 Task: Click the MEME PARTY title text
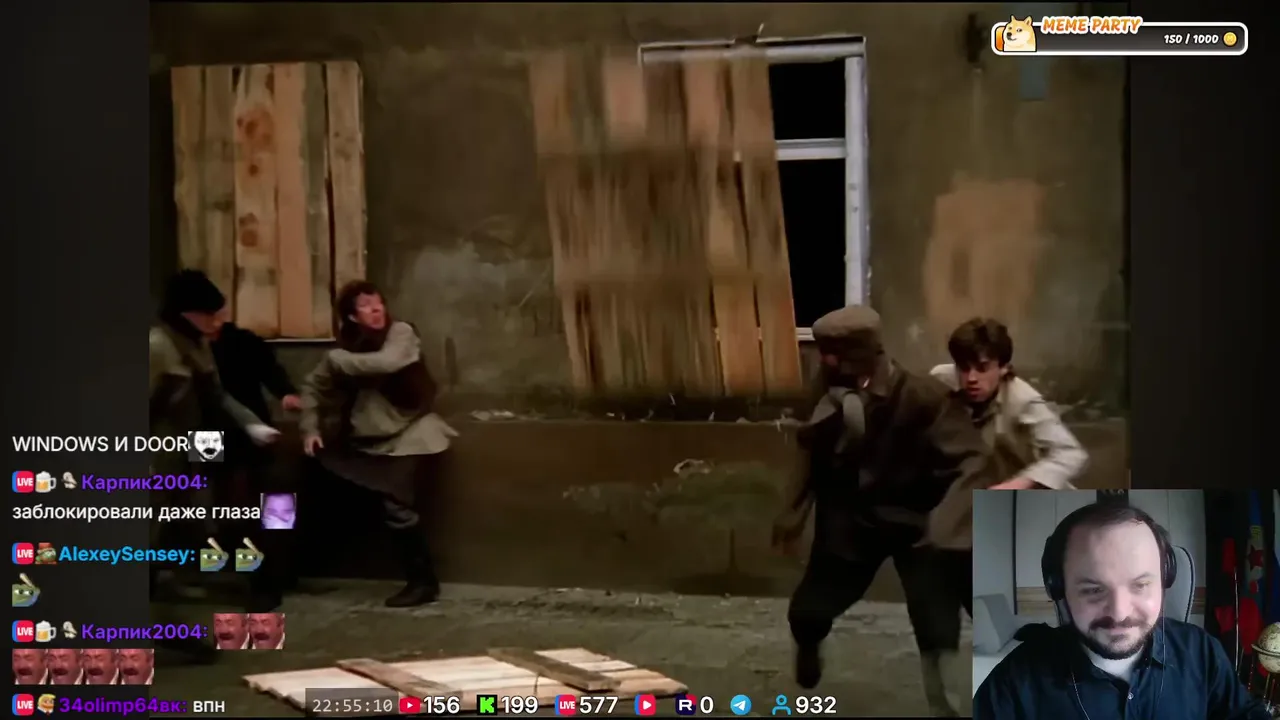(1091, 25)
